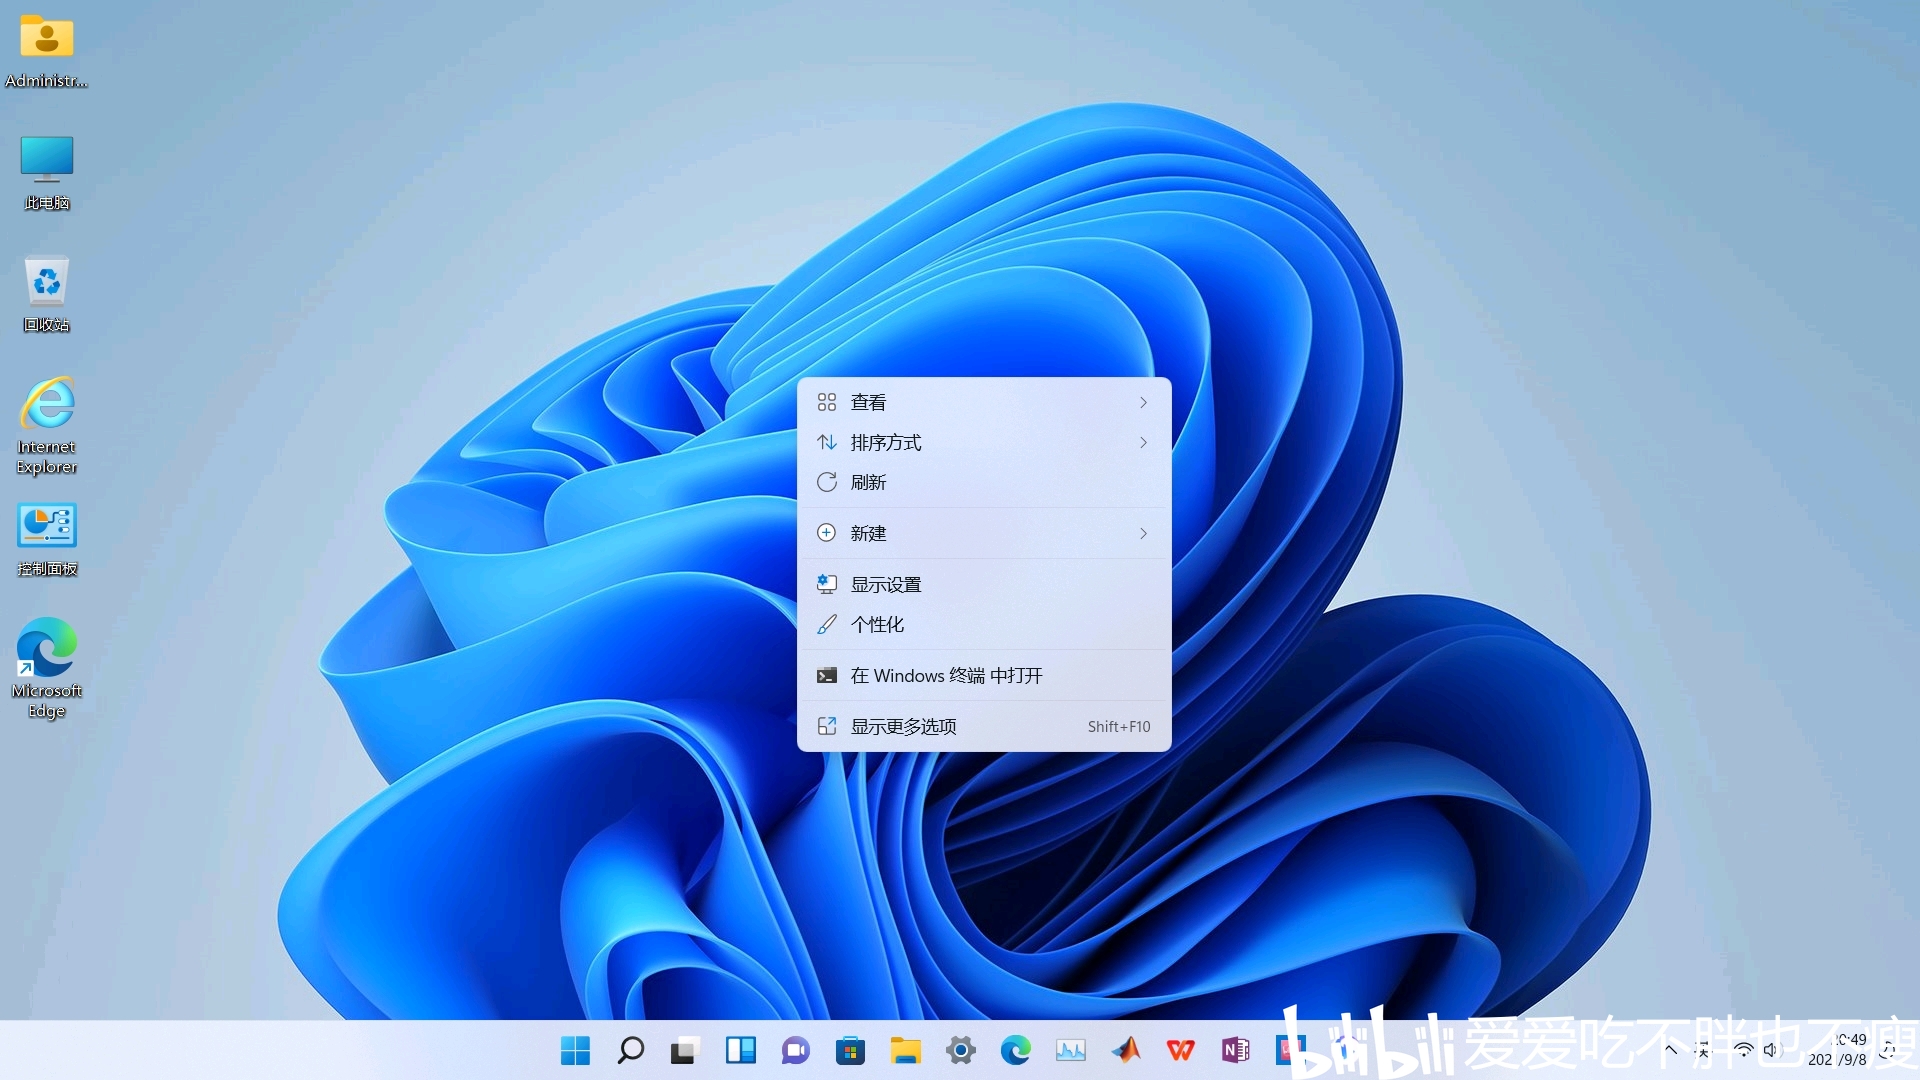
Task: Select the 控制面板 Control Panel desktop icon
Action: coord(46,540)
